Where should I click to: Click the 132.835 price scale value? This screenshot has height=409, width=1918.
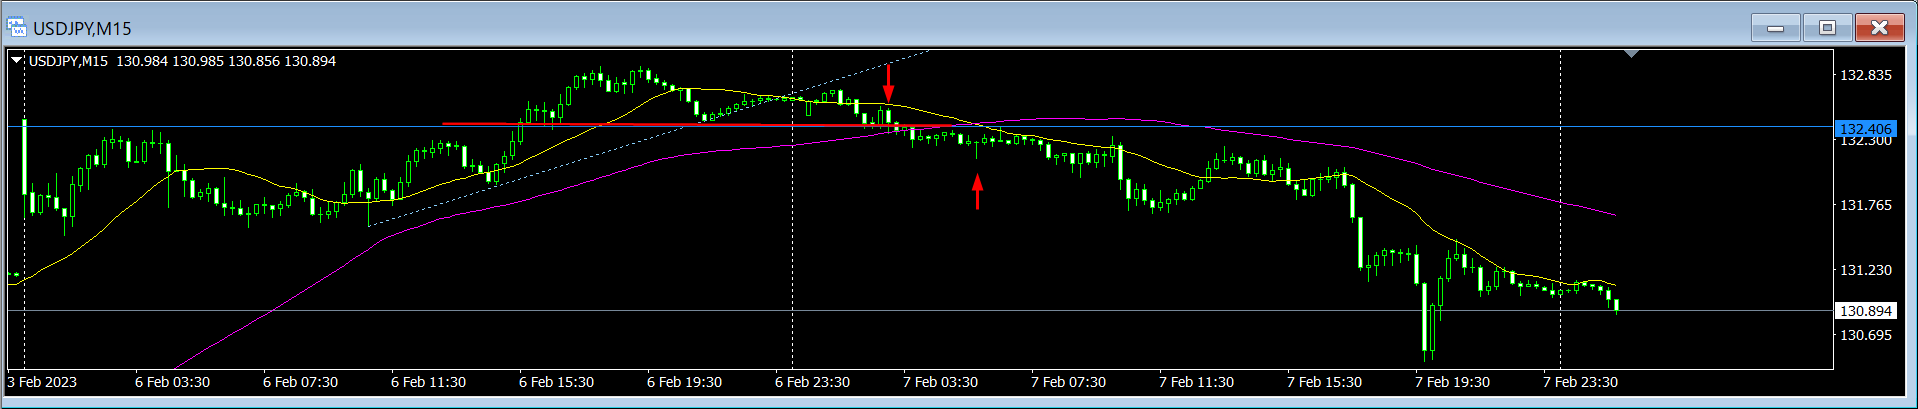pyautogui.click(x=1866, y=75)
